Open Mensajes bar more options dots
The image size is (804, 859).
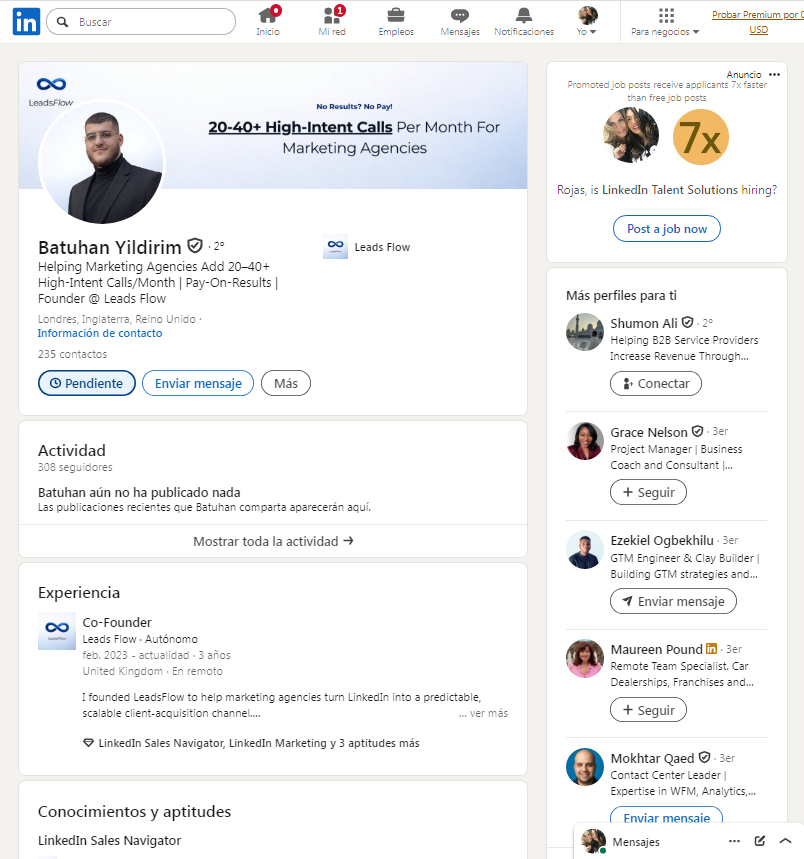click(x=734, y=841)
